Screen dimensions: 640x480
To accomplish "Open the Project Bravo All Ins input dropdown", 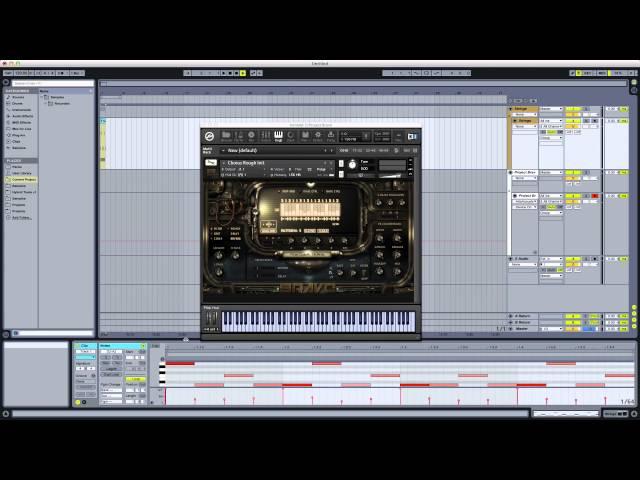I will point(551,196).
